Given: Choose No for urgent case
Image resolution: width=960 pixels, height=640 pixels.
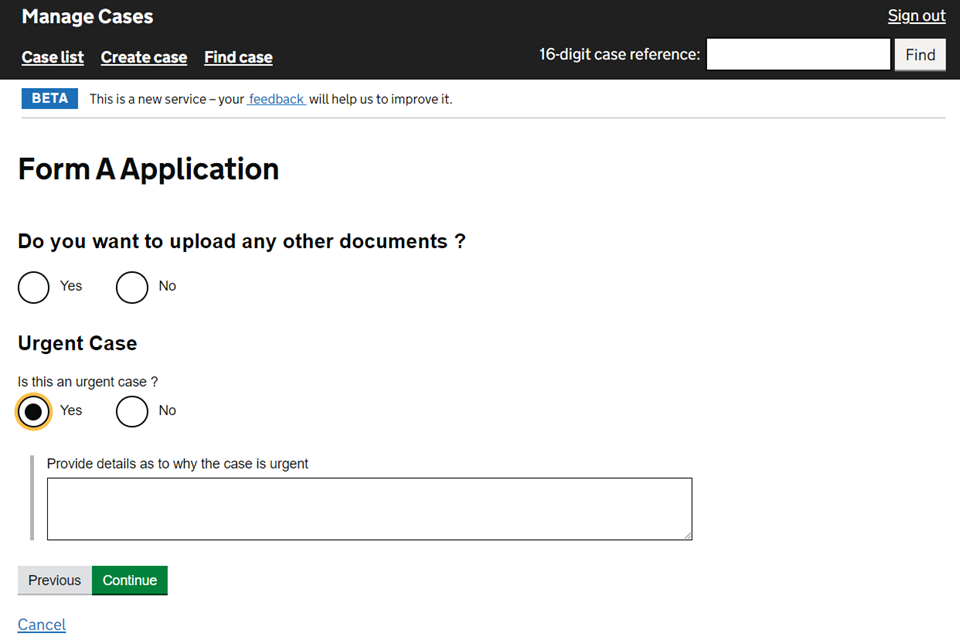Looking at the screenshot, I should coord(132,411).
